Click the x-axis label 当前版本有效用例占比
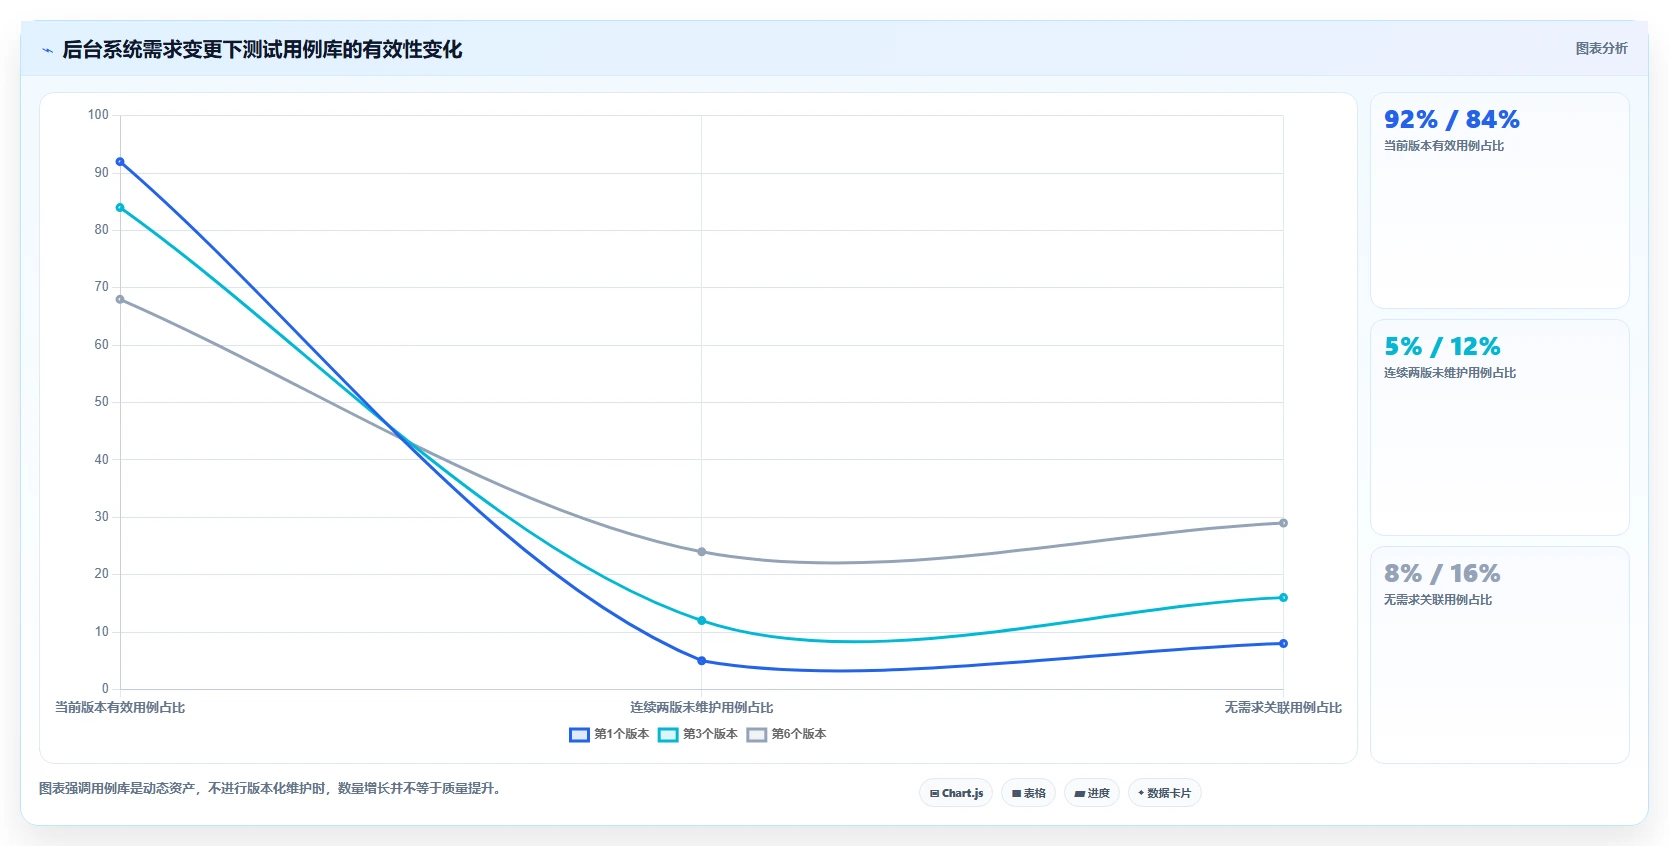Image resolution: width=1669 pixels, height=846 pixels. point(120,708)
